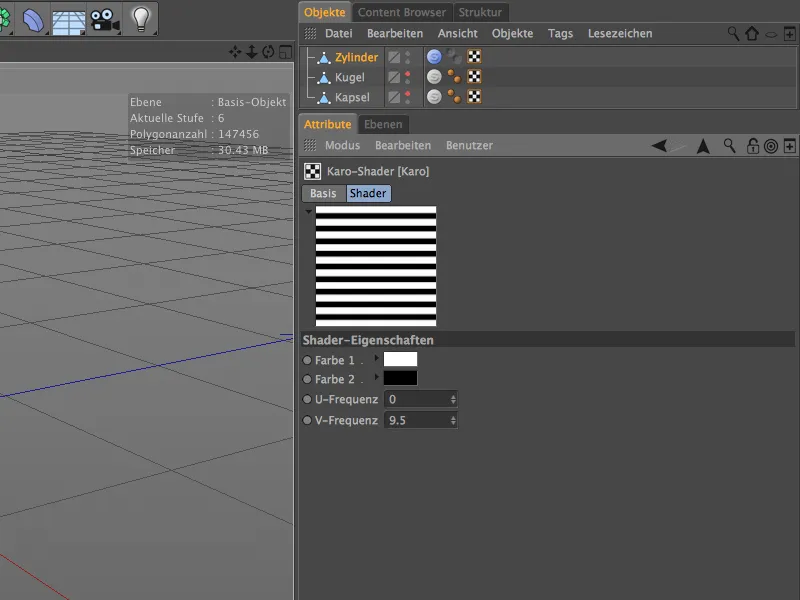Select Kapsel's checkerboard texture tag
Viewport: 800px width, 600px height.
[474, 96]
